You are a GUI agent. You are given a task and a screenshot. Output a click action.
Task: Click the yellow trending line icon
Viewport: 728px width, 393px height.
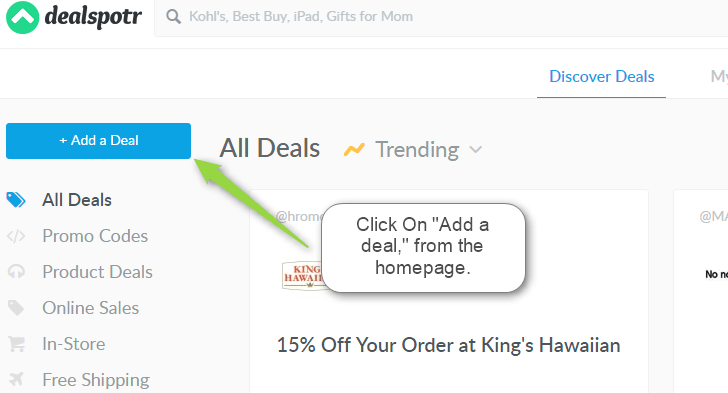tap(354, 150)
